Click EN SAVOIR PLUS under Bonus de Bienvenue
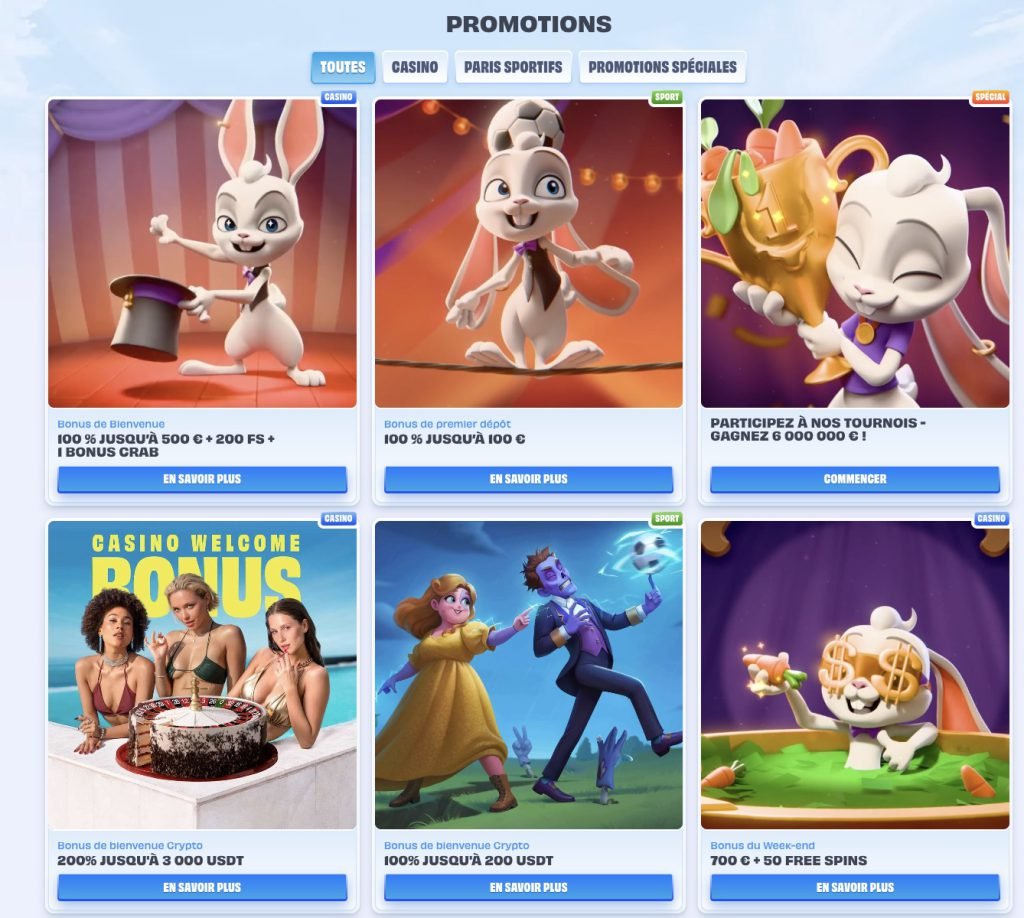The width and height of the screenshot is (1024, 918). [x=202, y=479]
